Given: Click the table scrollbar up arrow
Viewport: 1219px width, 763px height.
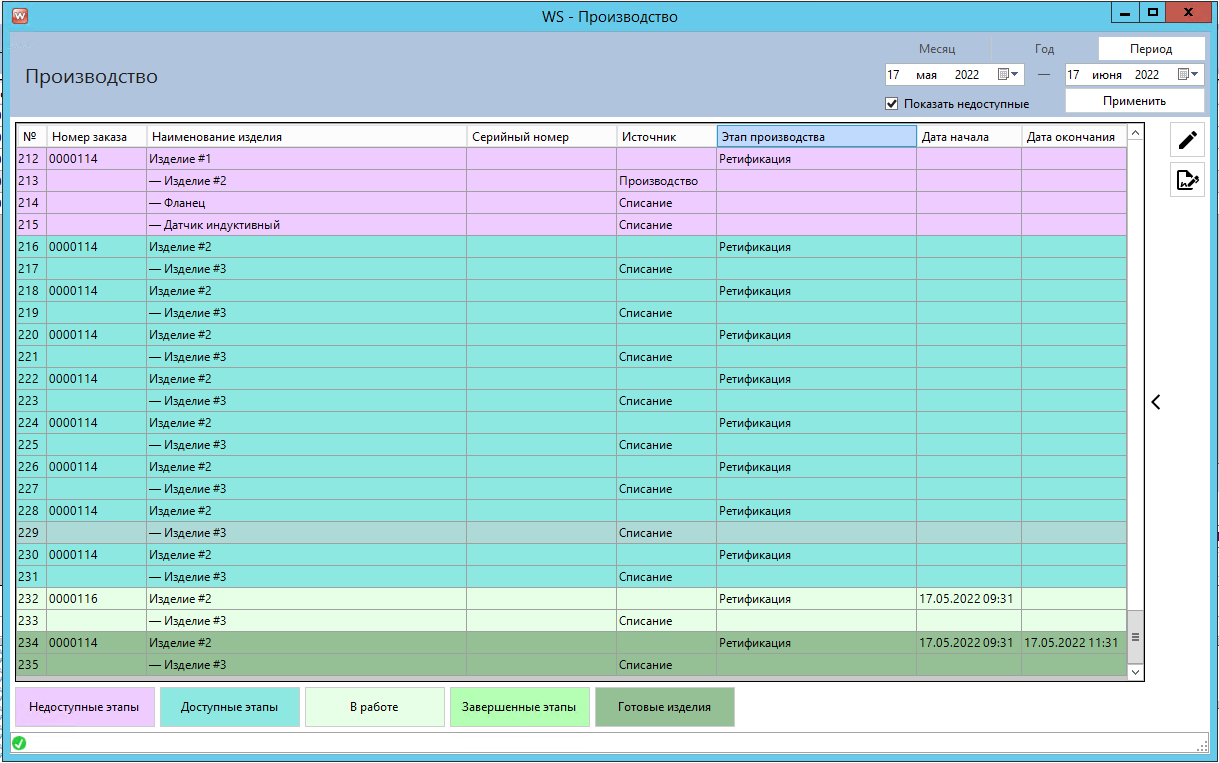Looking at the screenshot, I should [x=1135, y=133].
